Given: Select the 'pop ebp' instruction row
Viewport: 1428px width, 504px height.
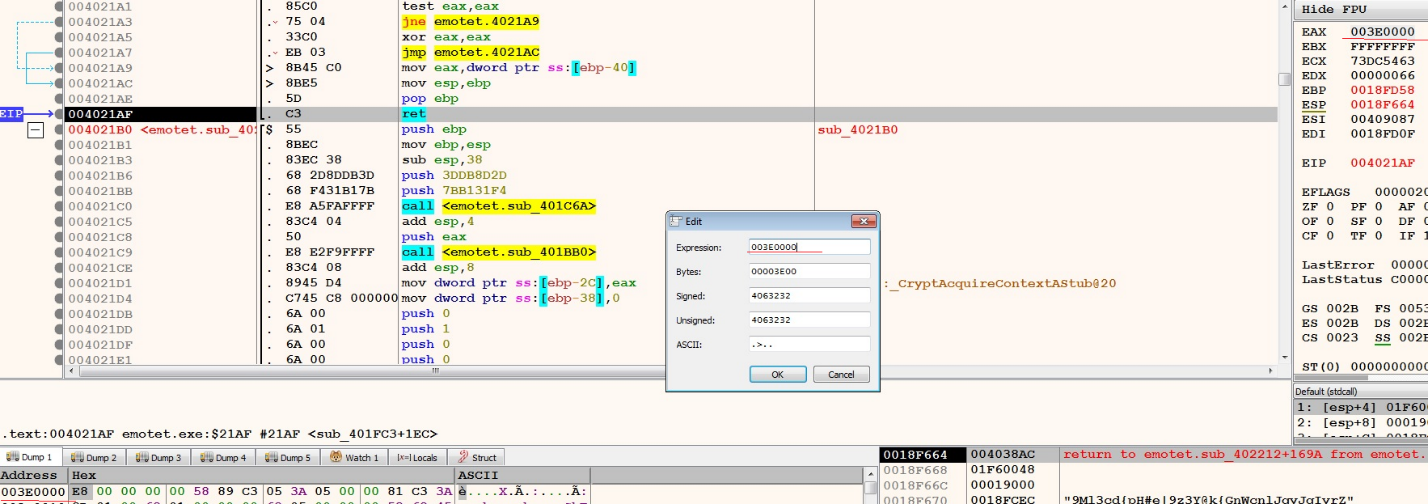Looking at the screenshot, I should pyautogui.click(x=429, y=99).
